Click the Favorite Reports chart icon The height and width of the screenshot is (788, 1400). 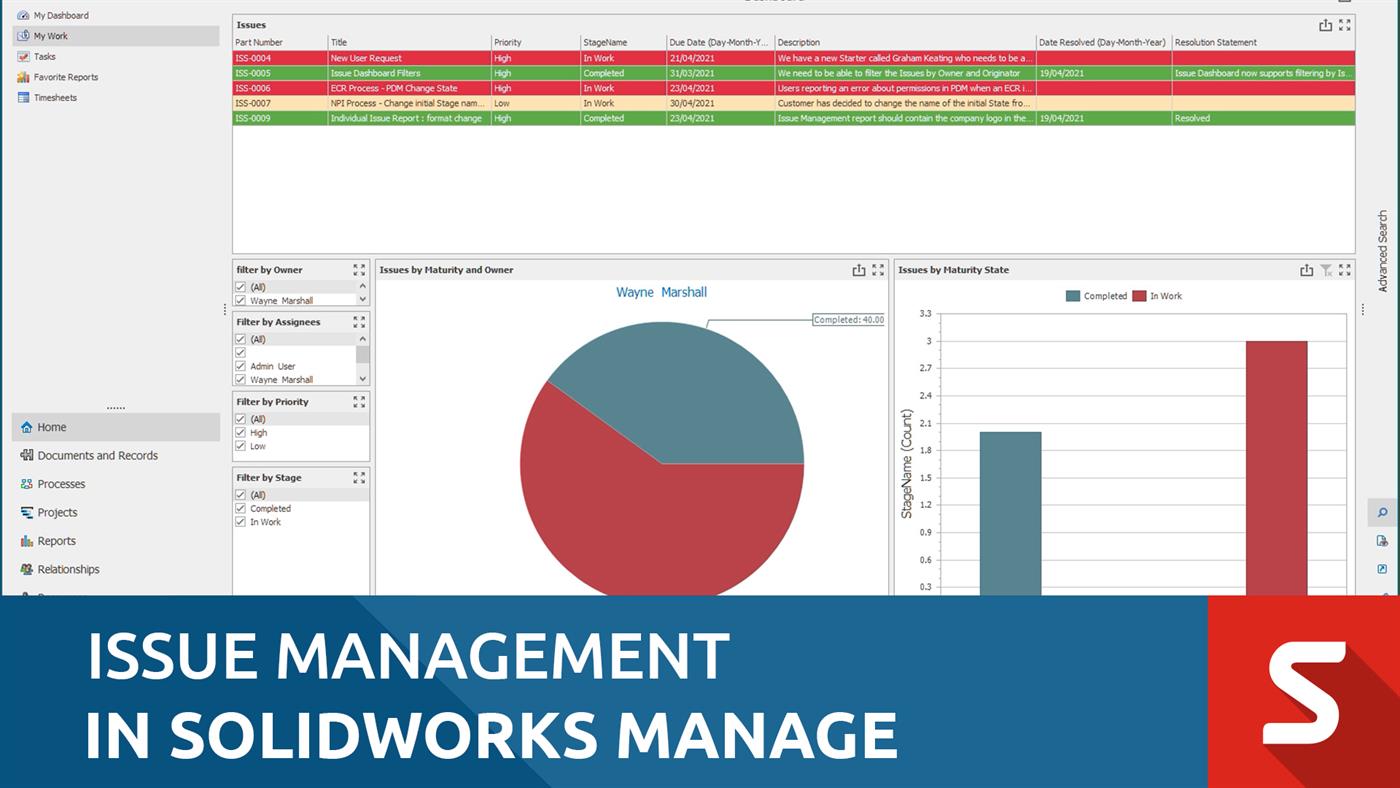(24, 77)
